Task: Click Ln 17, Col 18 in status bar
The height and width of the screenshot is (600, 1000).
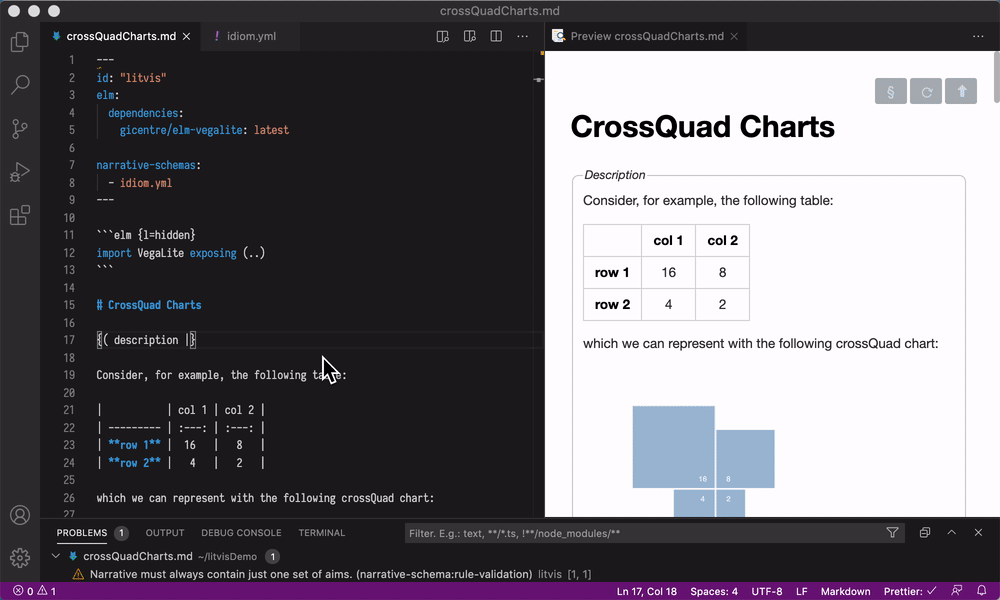Action: click(647, 591)
